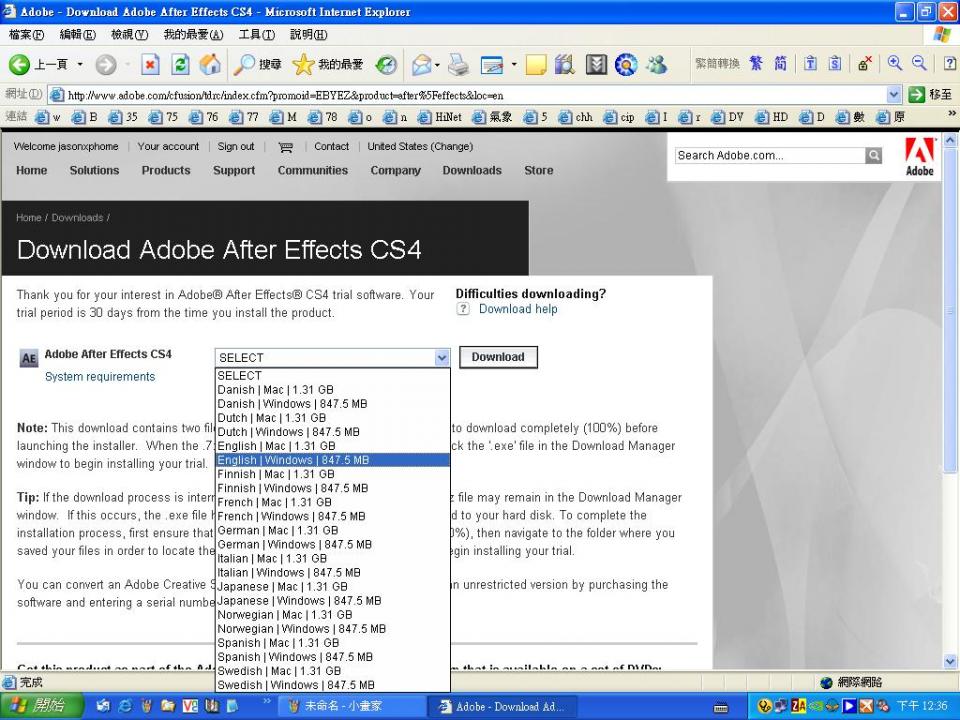
Task: Open the chh favorite in Links bar
Action: [576, 117]
